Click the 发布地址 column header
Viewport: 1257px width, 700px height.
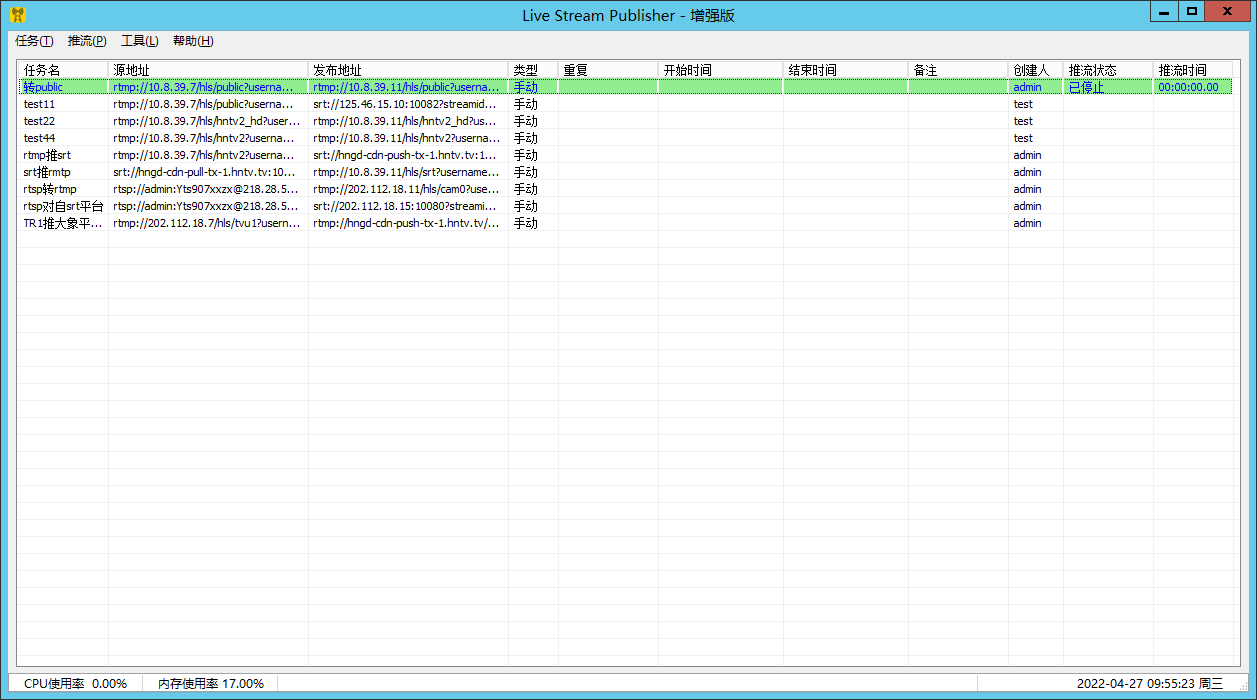point(408,70)
